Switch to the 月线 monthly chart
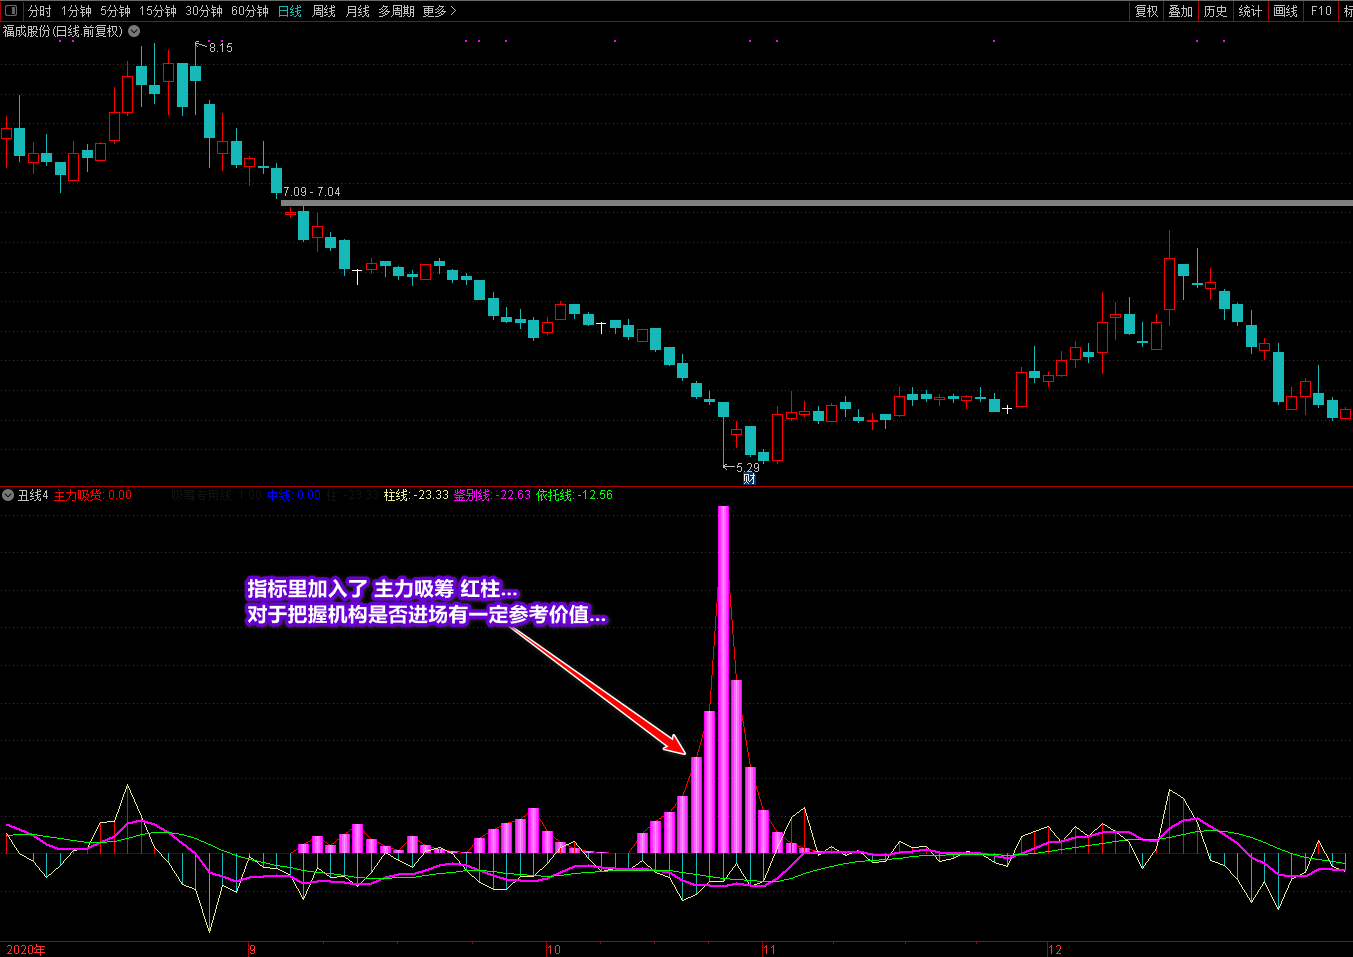The width and height of the screenshot is (1353, 957). [x=357, y=11]
